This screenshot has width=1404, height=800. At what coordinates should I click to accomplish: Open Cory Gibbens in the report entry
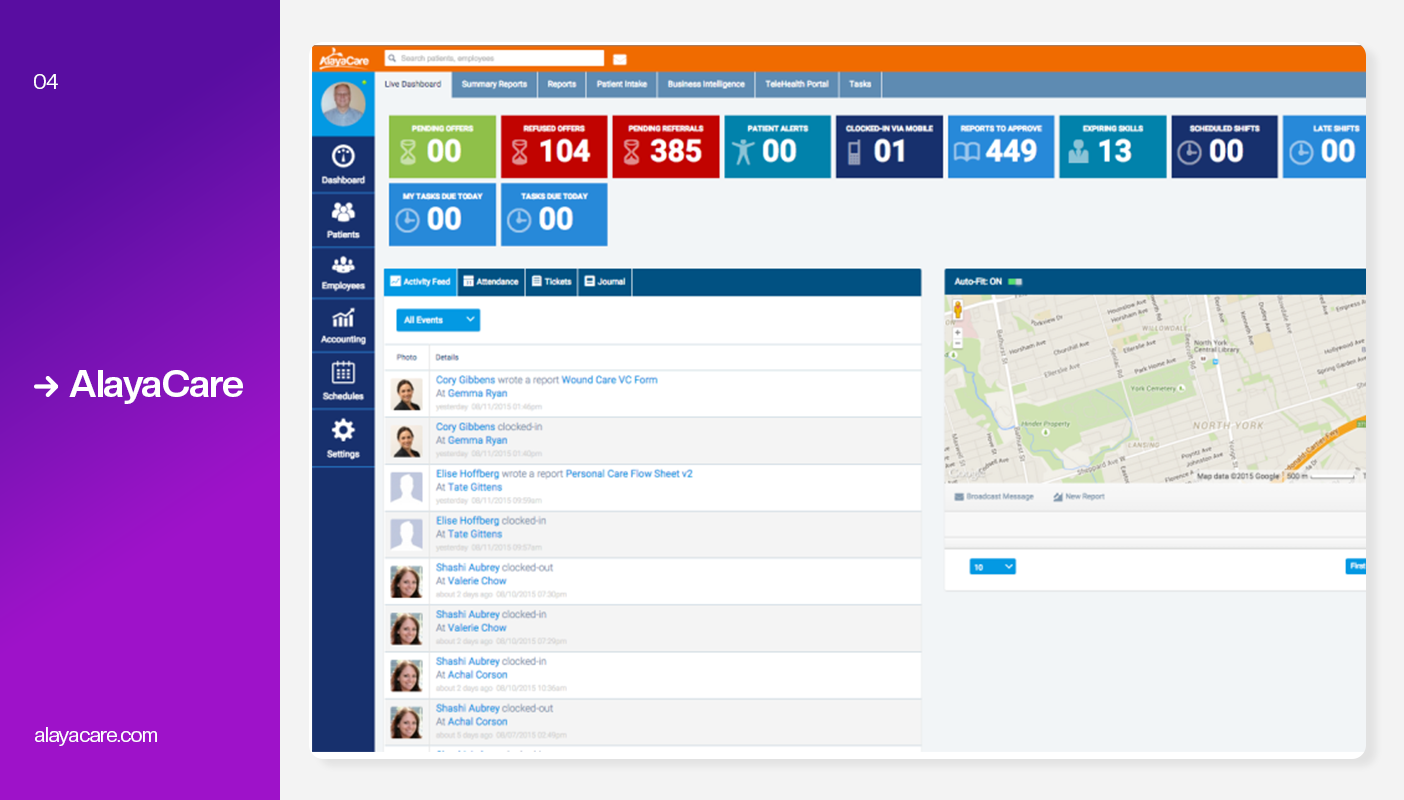coord(465,380)
